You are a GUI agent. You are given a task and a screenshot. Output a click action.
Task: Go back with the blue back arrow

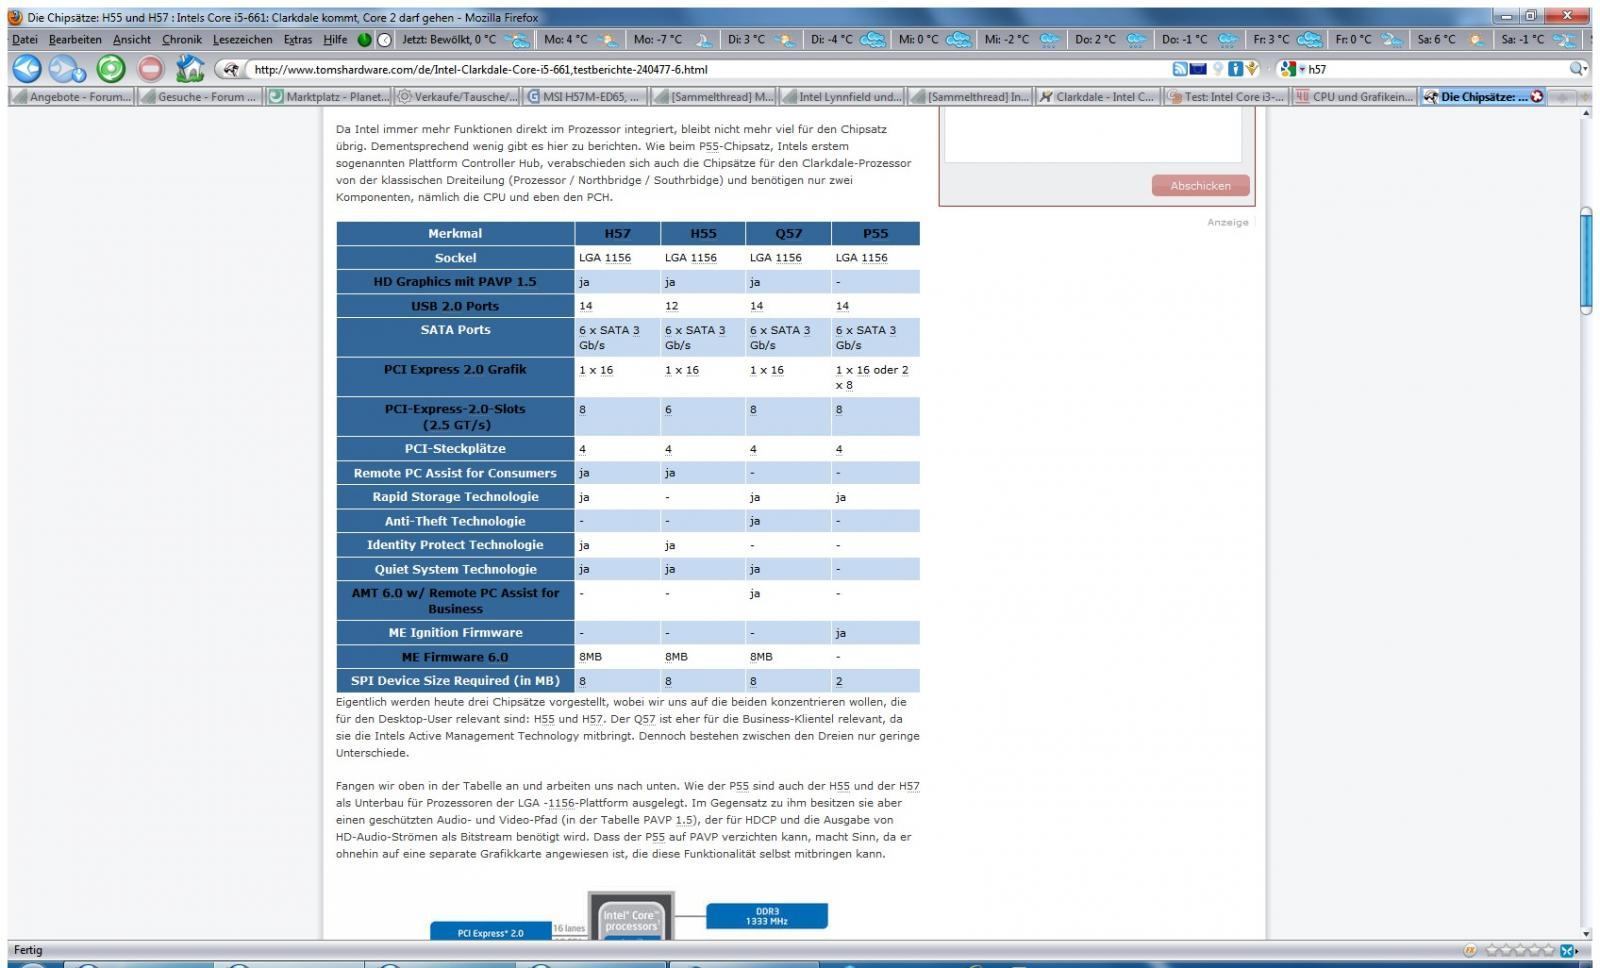27,68
